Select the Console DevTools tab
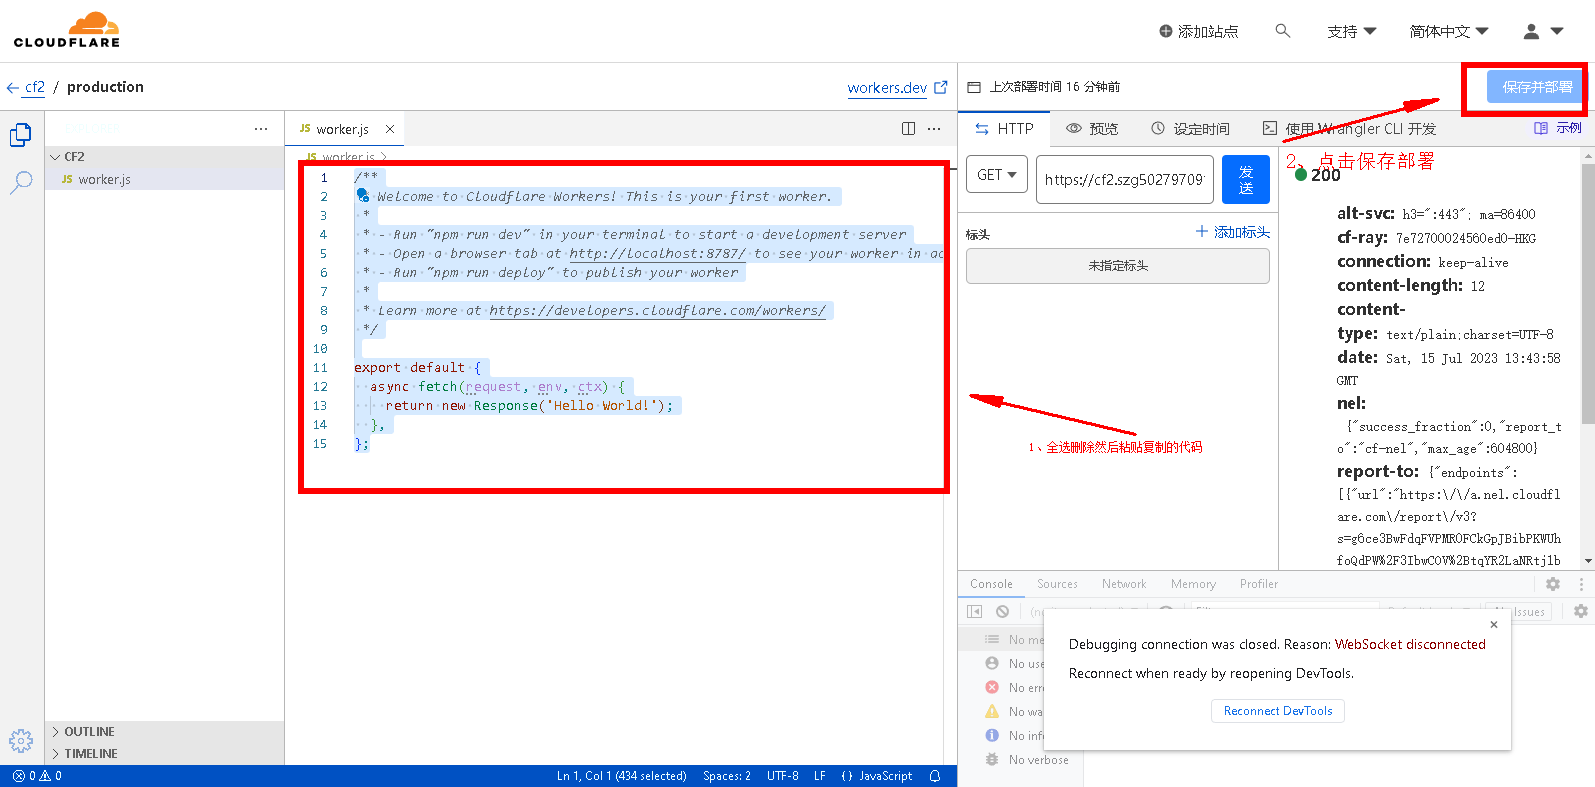This screenshot has height=787, width=1595. click(x=991, y=584)
